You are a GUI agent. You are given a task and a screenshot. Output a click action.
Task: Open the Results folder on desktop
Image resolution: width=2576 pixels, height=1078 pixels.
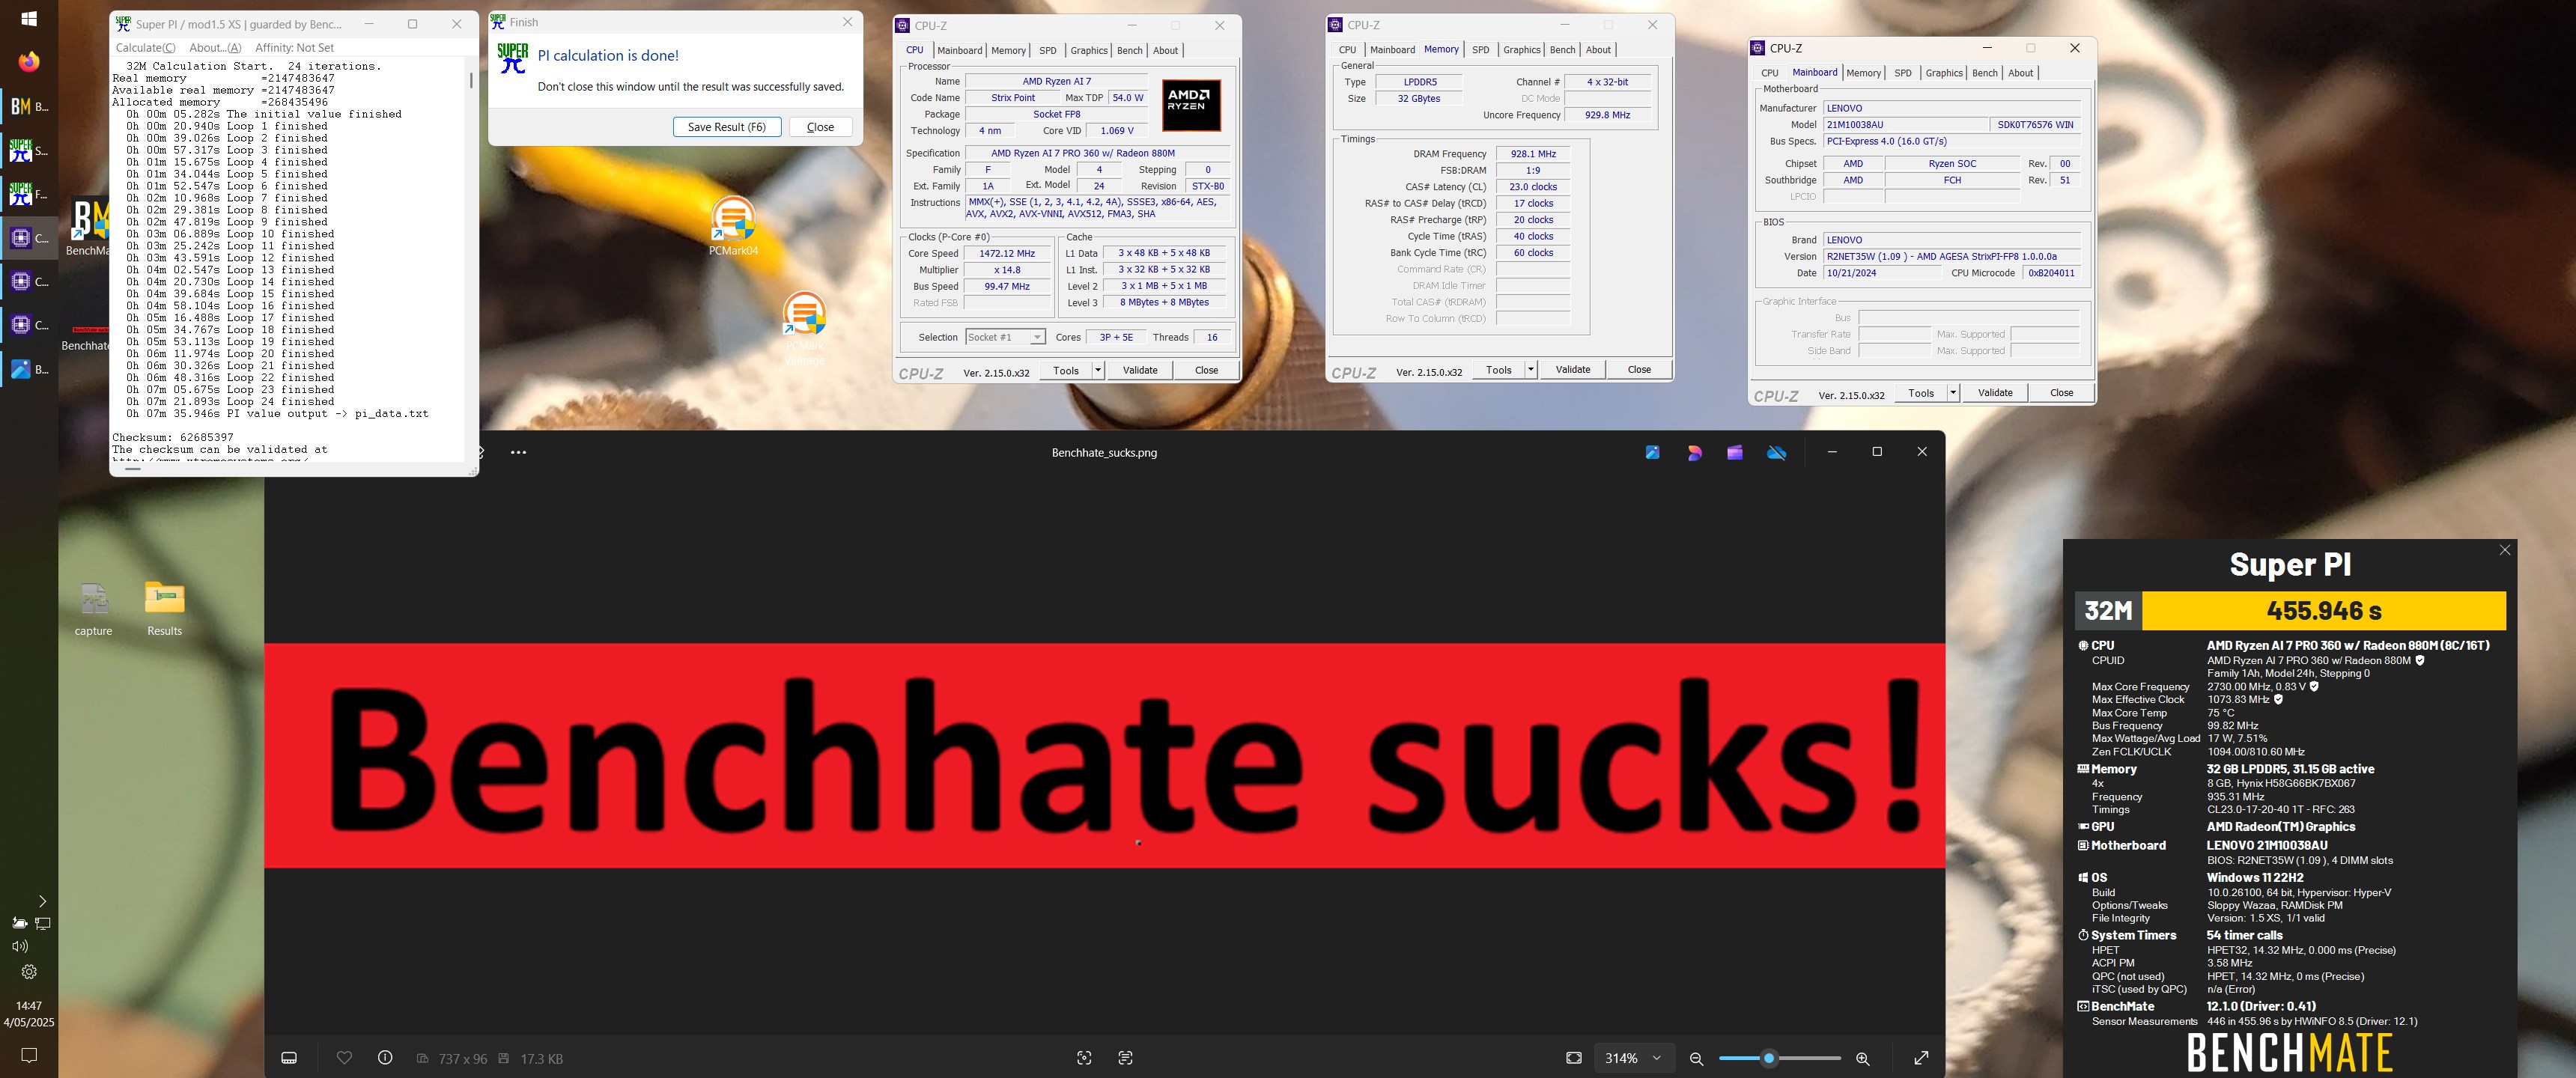click(x=165, y=608)
